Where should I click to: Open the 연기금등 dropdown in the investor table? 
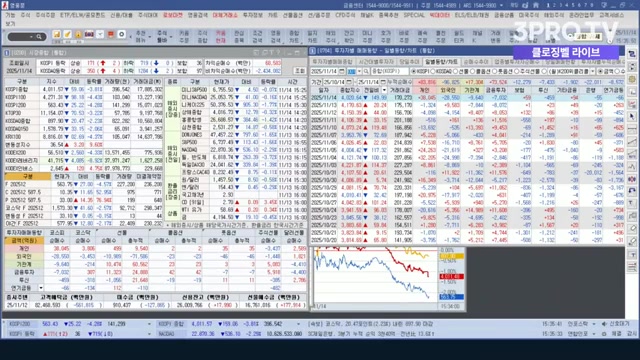pyautogui.click(x=41, y=288)
